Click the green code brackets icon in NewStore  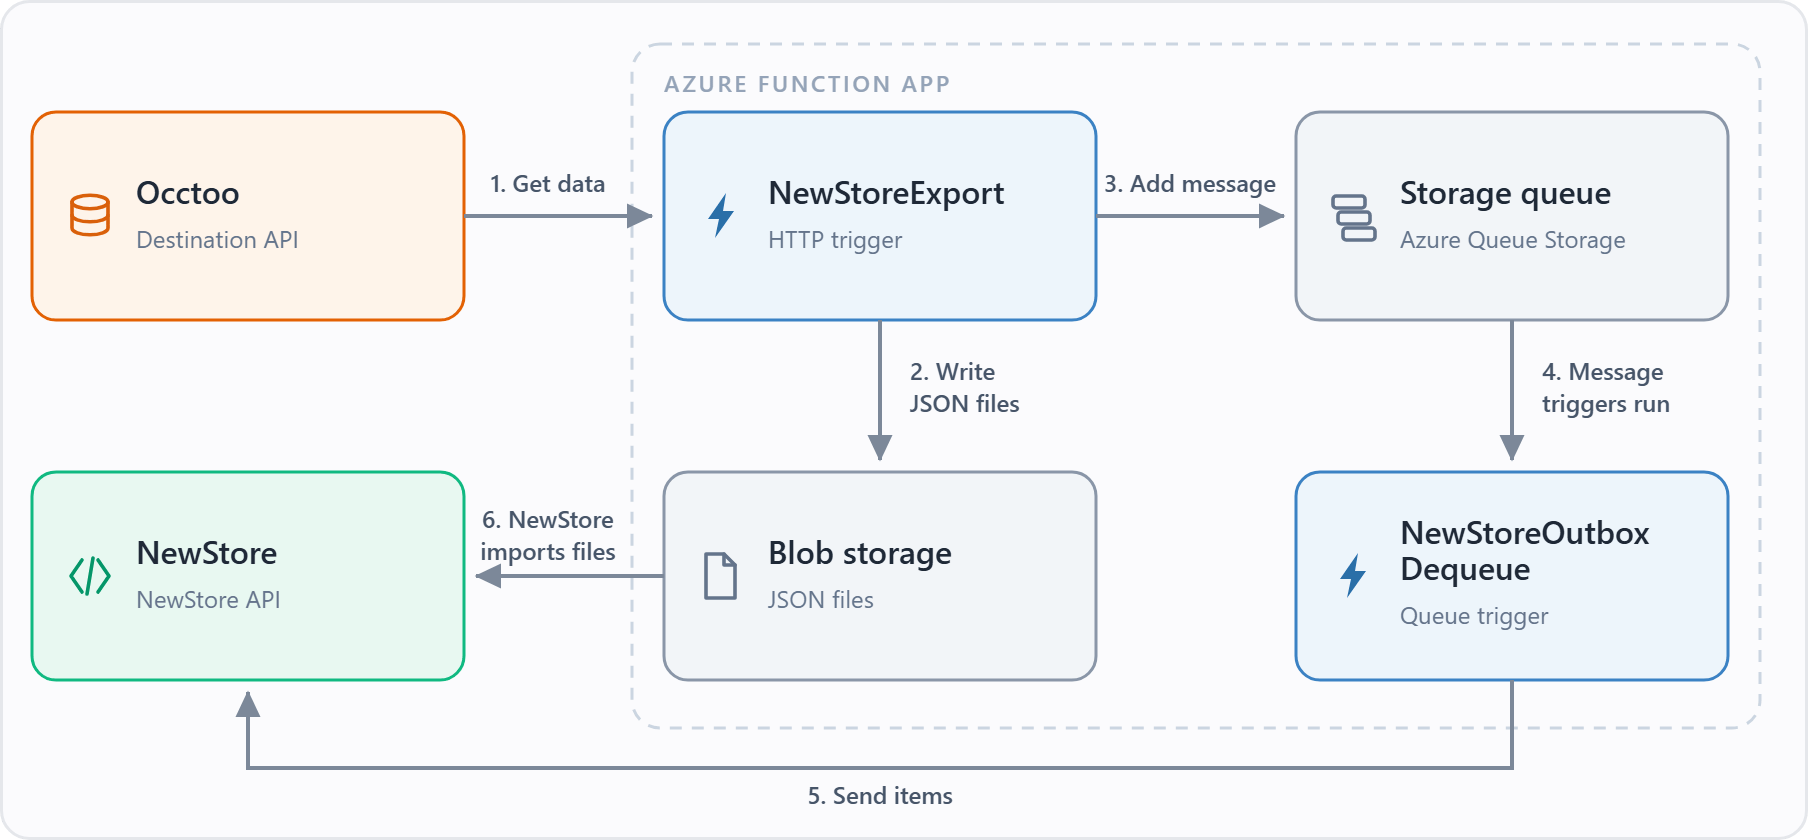[90, 576]
